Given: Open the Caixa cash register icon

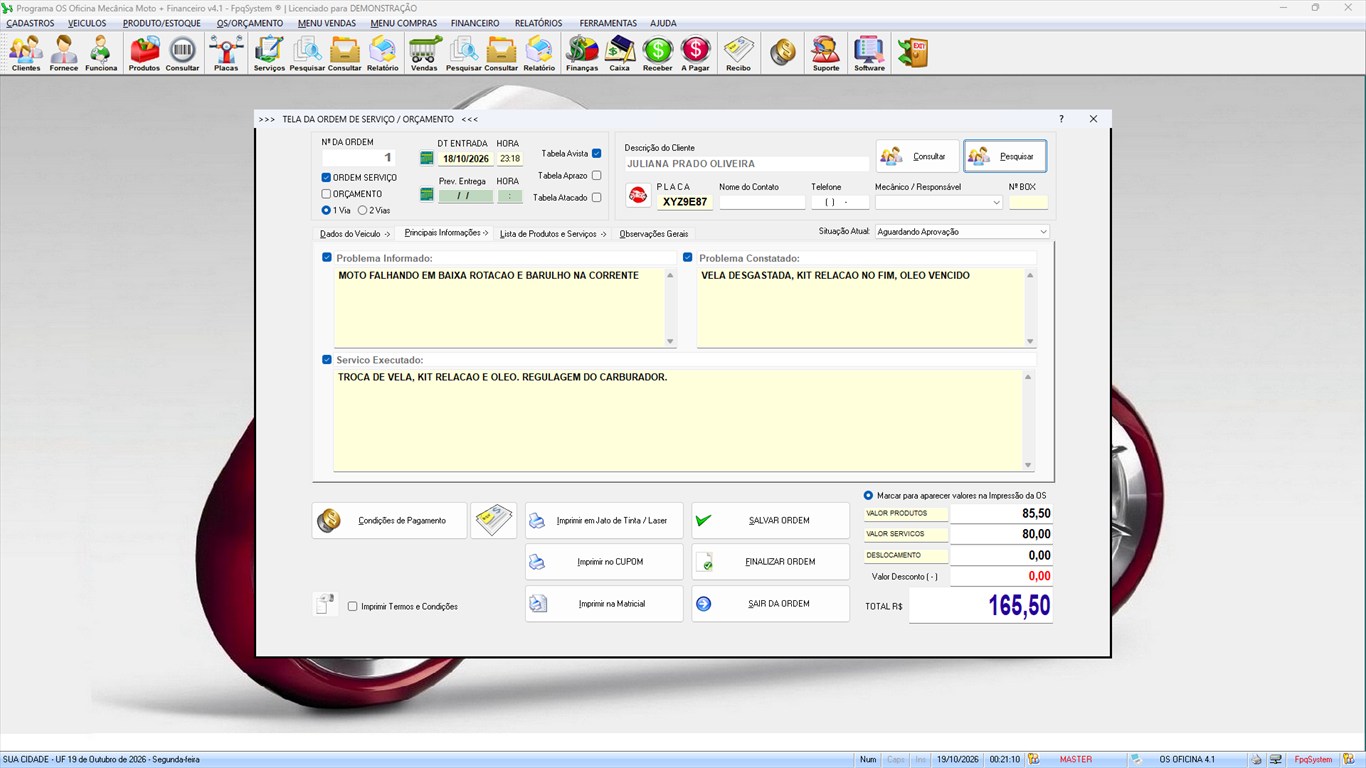Looking at the screenshot, I should pyautogui.click(x=620, y=53).
